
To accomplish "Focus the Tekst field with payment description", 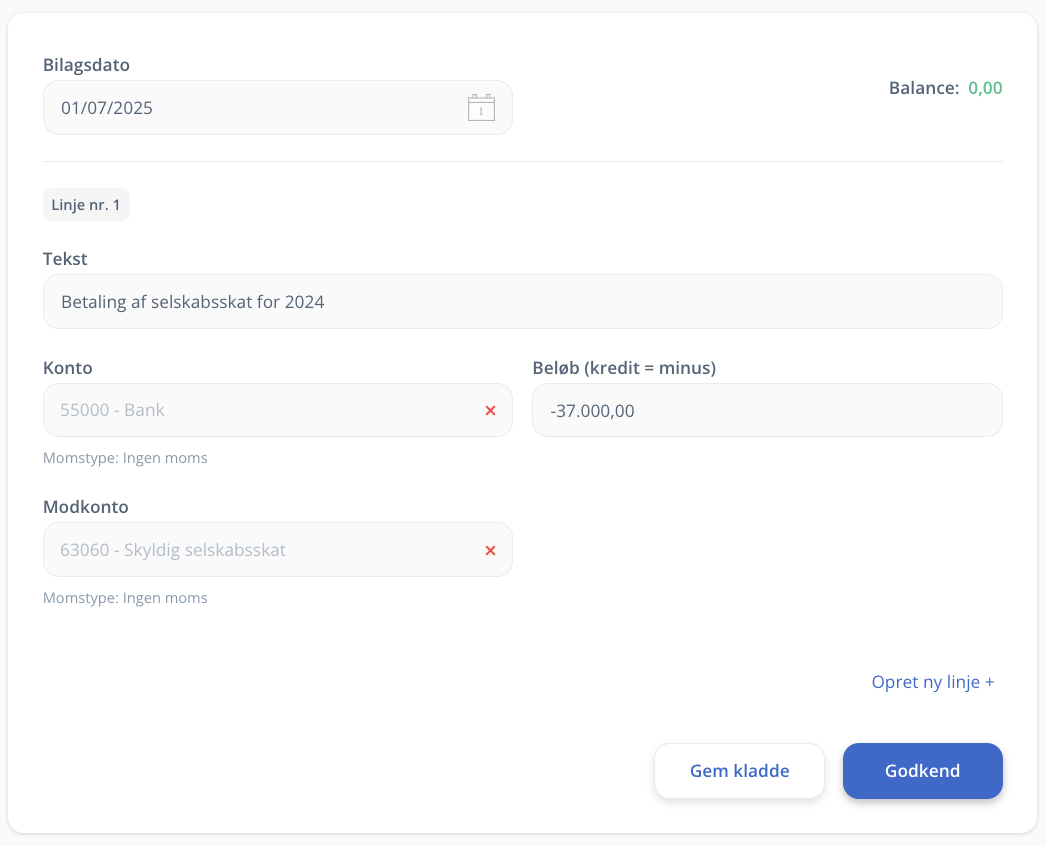I will [x=522, y=301].
